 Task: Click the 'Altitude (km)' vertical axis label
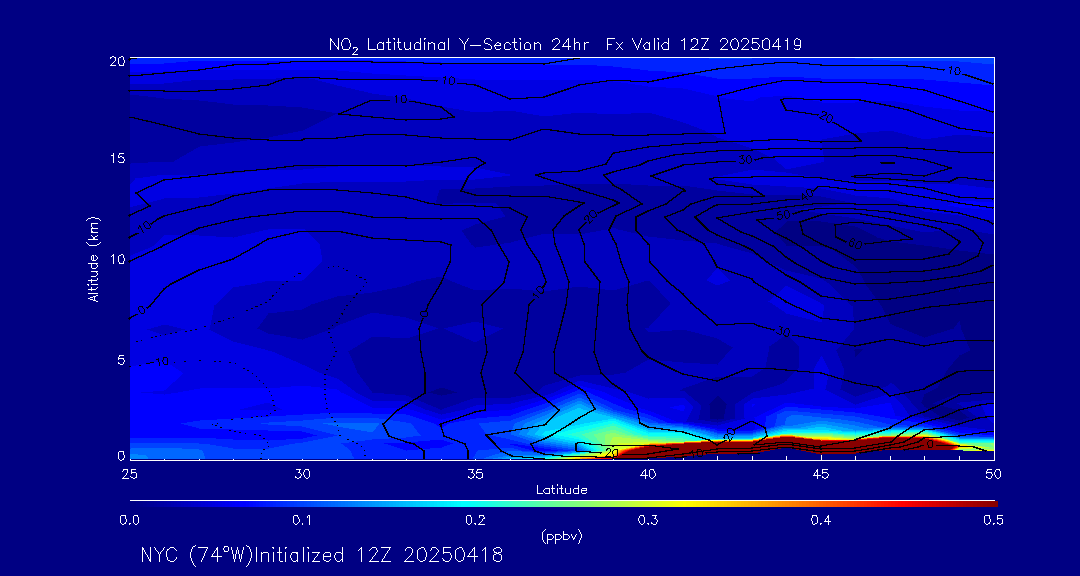coord(92,258)
